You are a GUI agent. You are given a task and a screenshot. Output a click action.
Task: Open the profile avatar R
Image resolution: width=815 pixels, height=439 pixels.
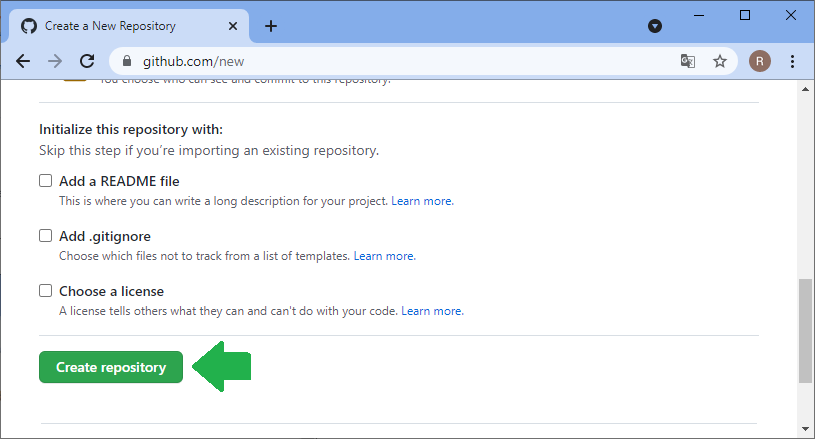(x=760, y=61)
